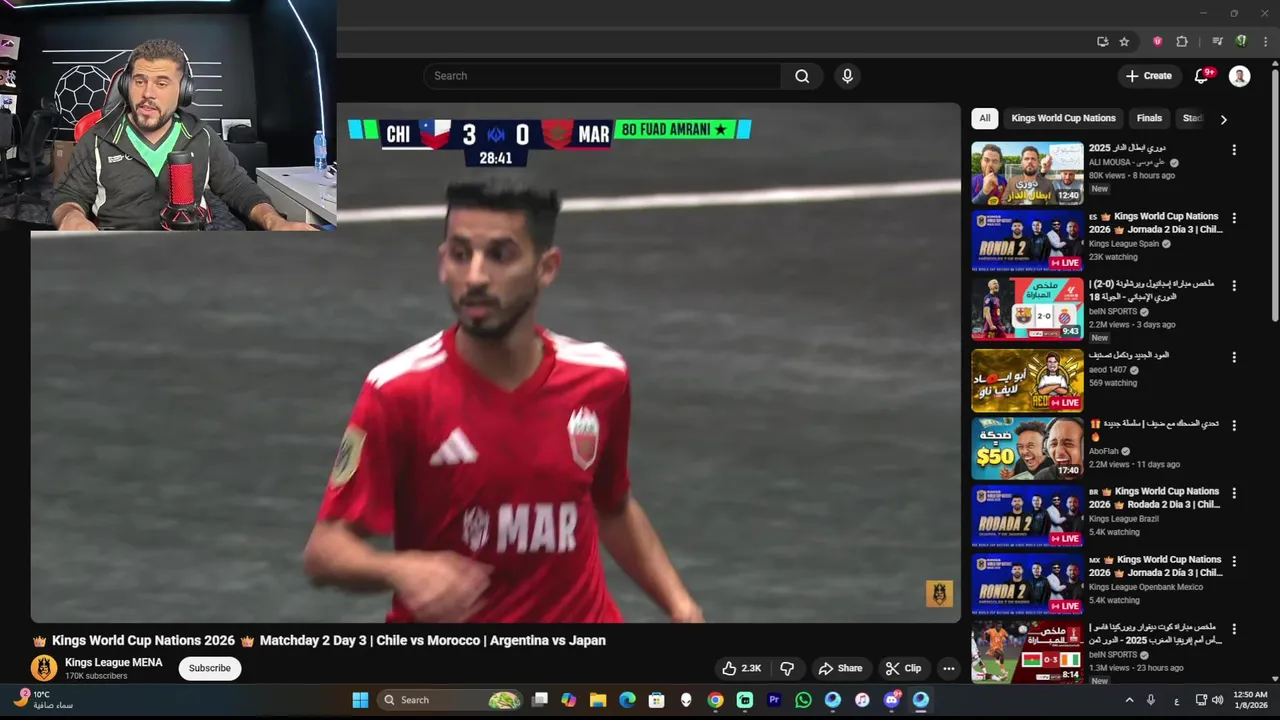Click the install app icon in address bar
The height and width of the screenshot is (720, 1280).
1102,41
